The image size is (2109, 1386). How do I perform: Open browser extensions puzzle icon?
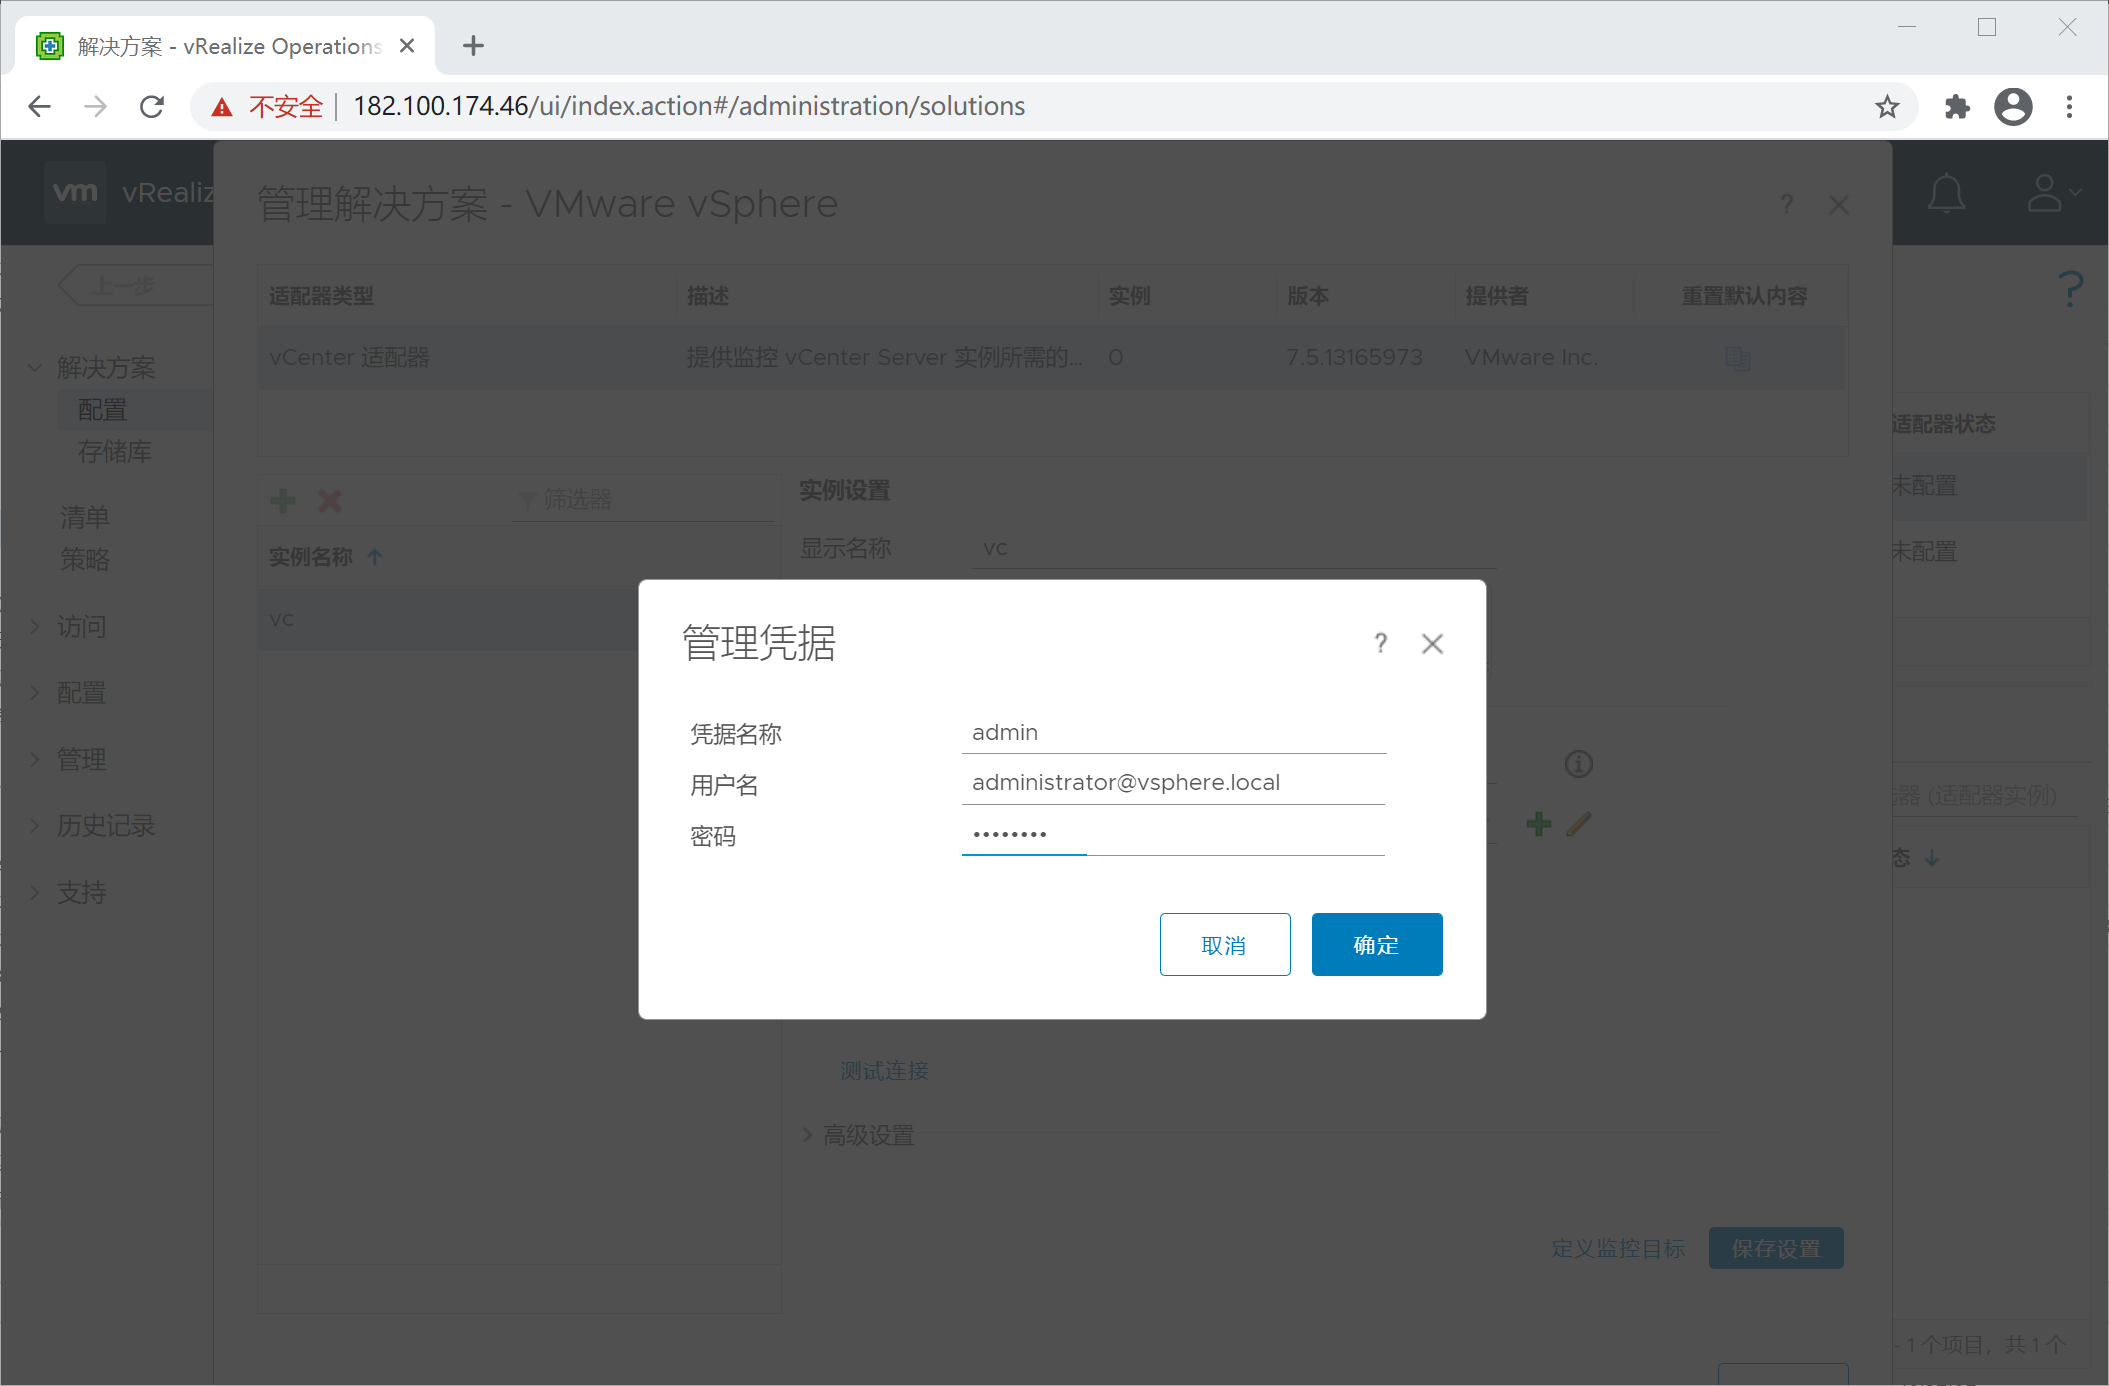point(1956,106)
